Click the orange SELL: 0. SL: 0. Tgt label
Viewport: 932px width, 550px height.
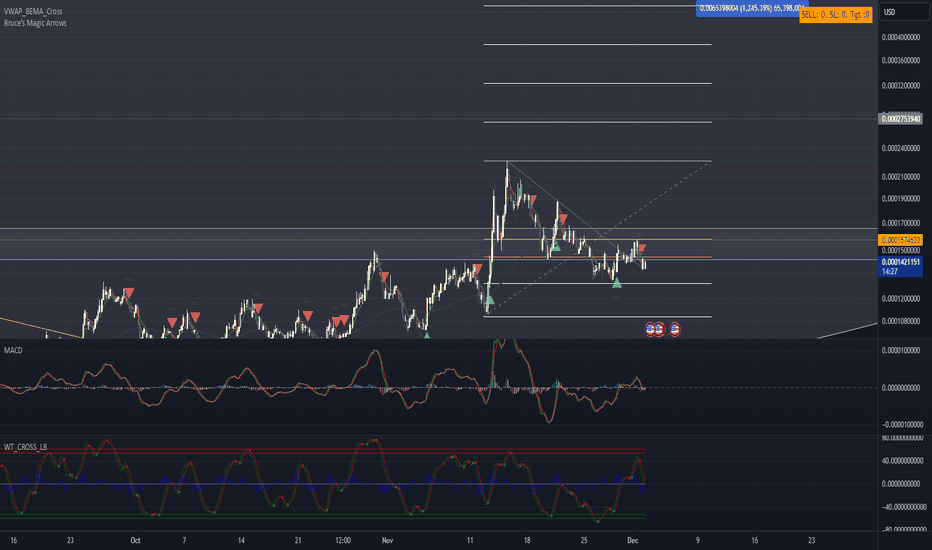836,15
